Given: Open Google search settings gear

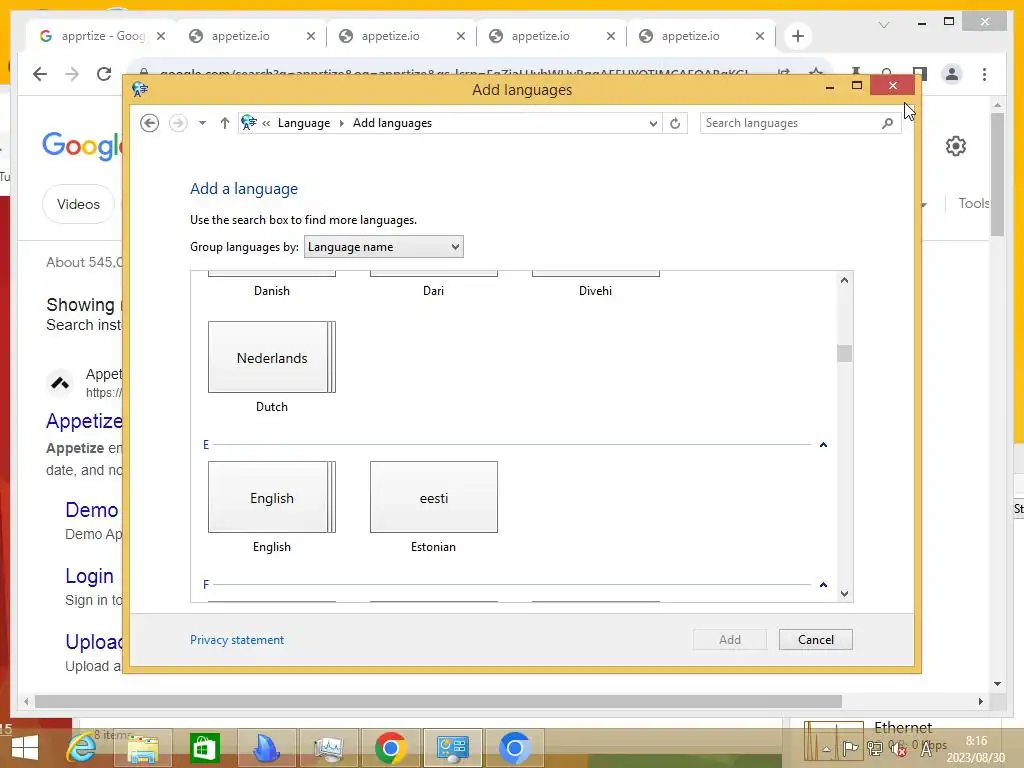Looking at the screenshot, I should pos(955,146).
